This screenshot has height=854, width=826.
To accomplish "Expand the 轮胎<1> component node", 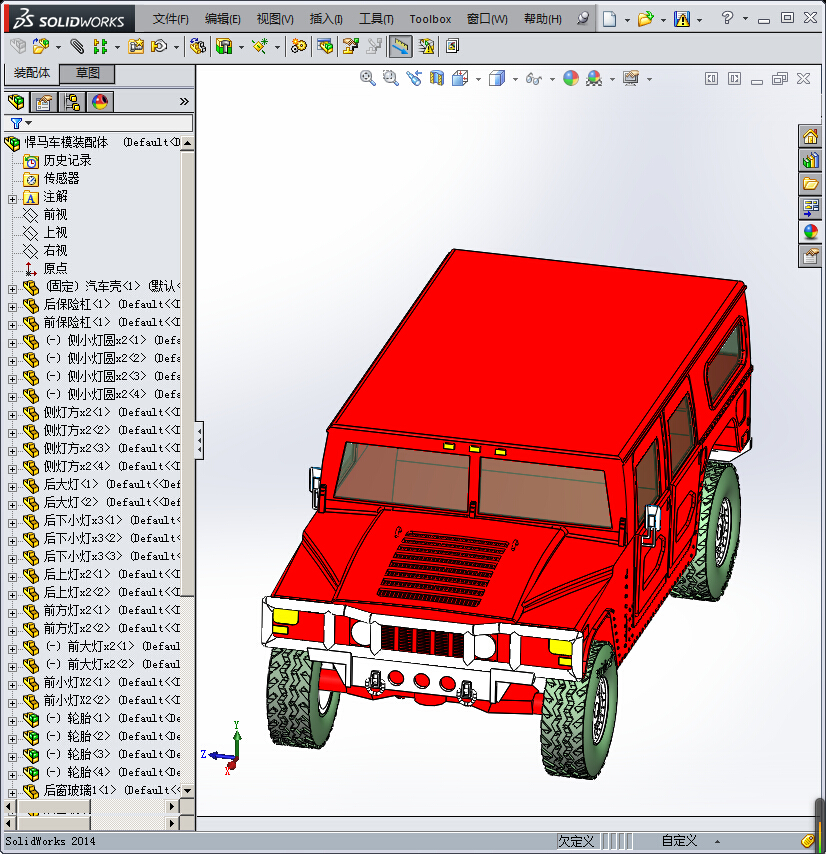I will coord(12,721).
